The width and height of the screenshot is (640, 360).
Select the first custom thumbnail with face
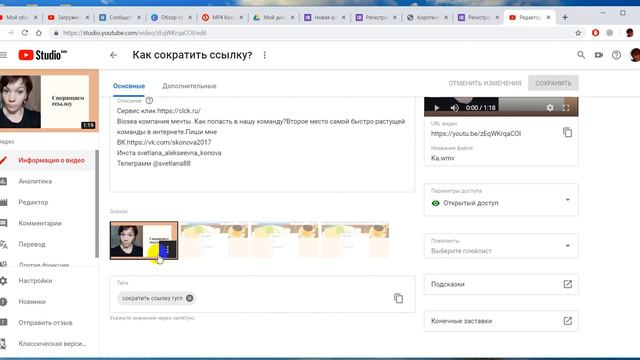point(144,240)
